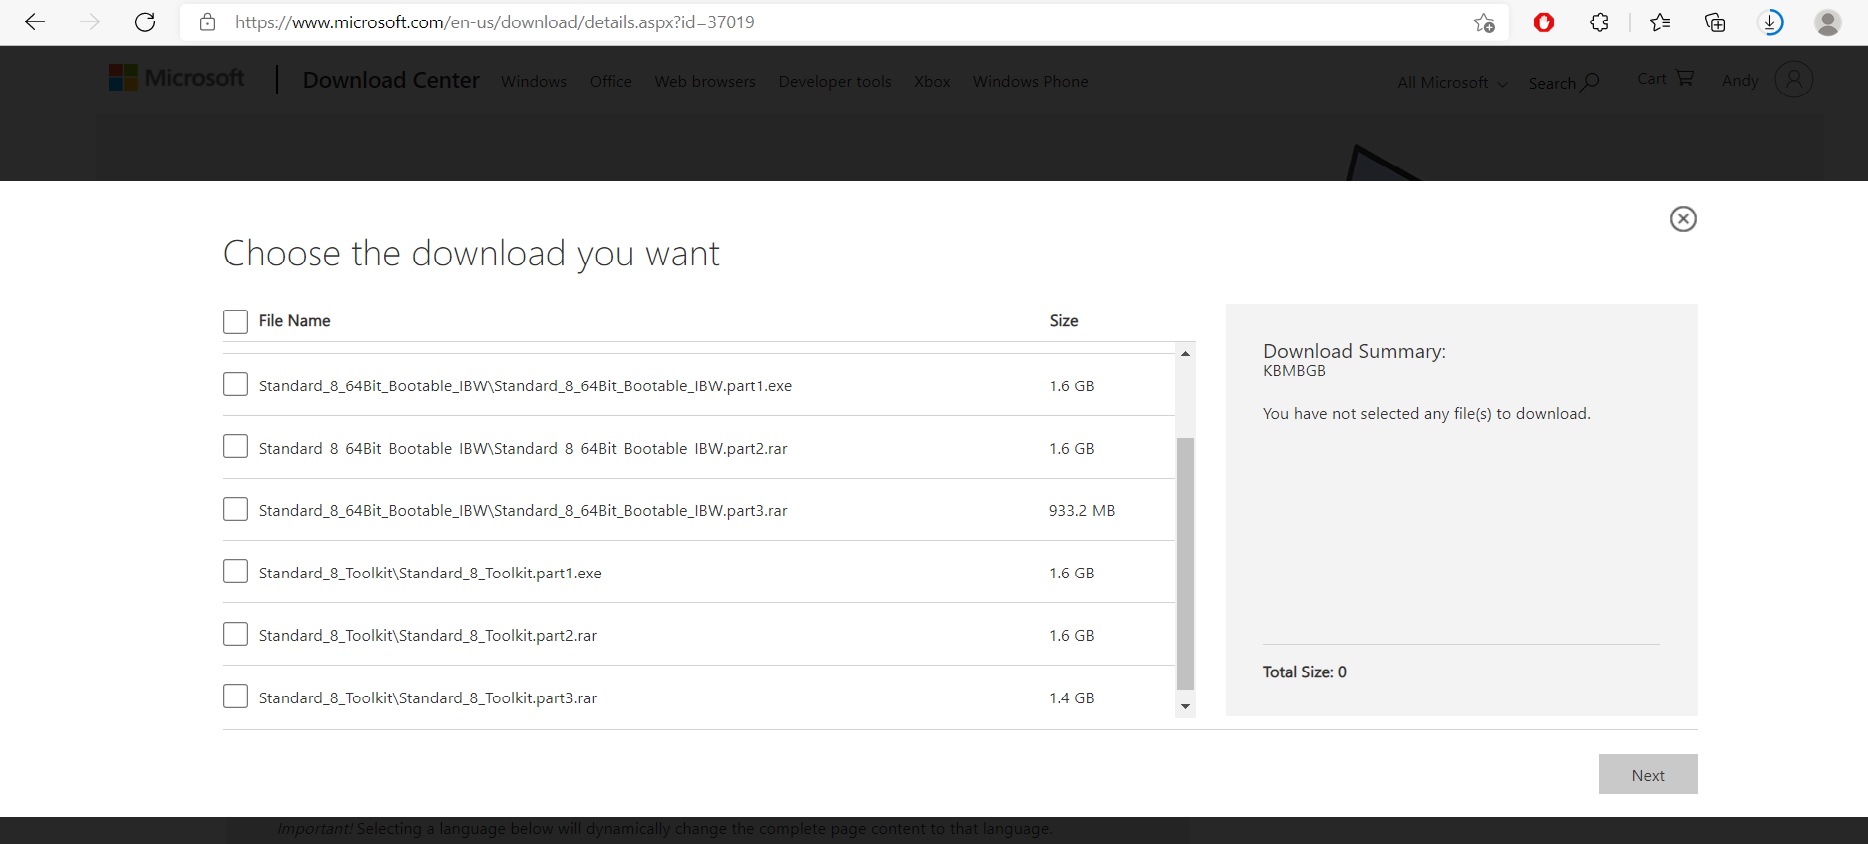Select the Bootable_IBW.part1.exe checkbox
1868x844 pixels.
coord(235,384)
